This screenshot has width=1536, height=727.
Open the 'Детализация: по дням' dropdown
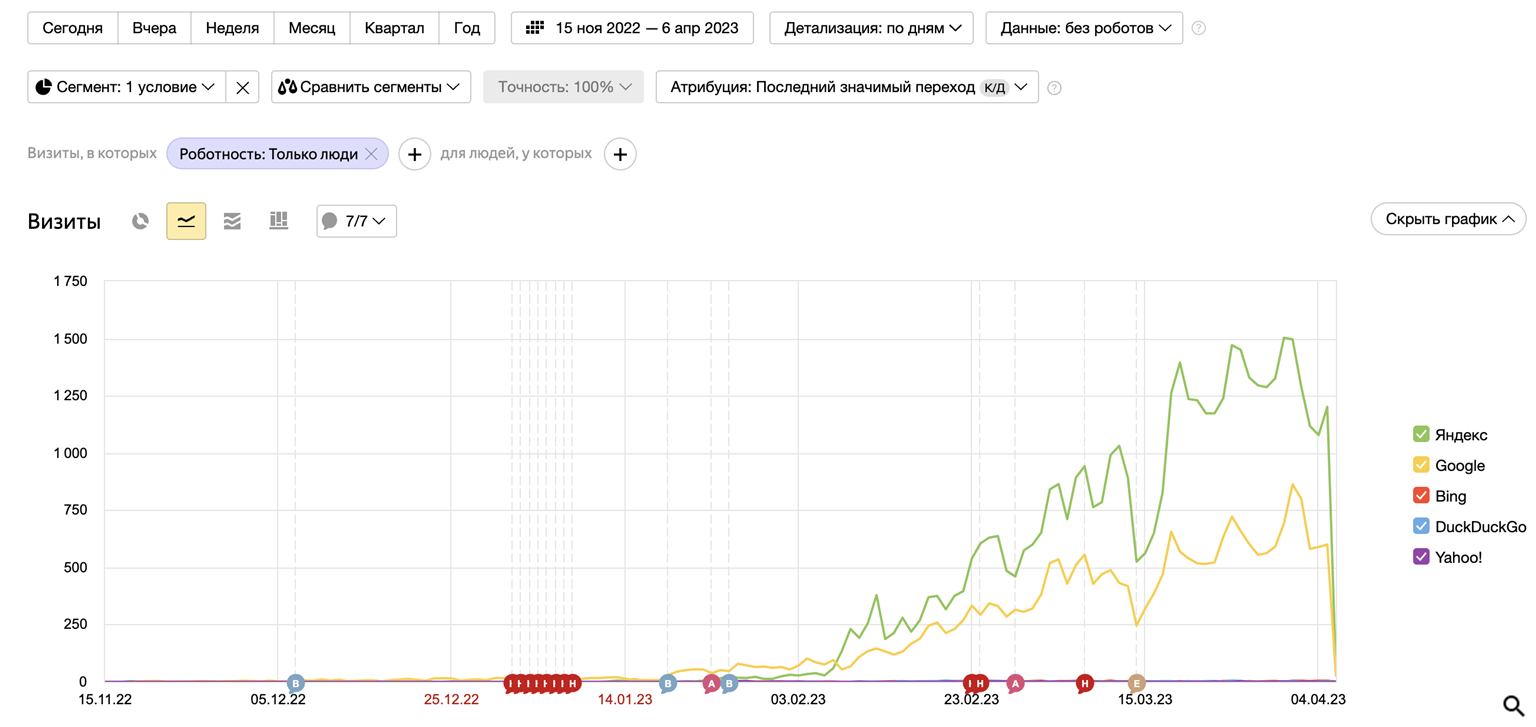[872, 28]
